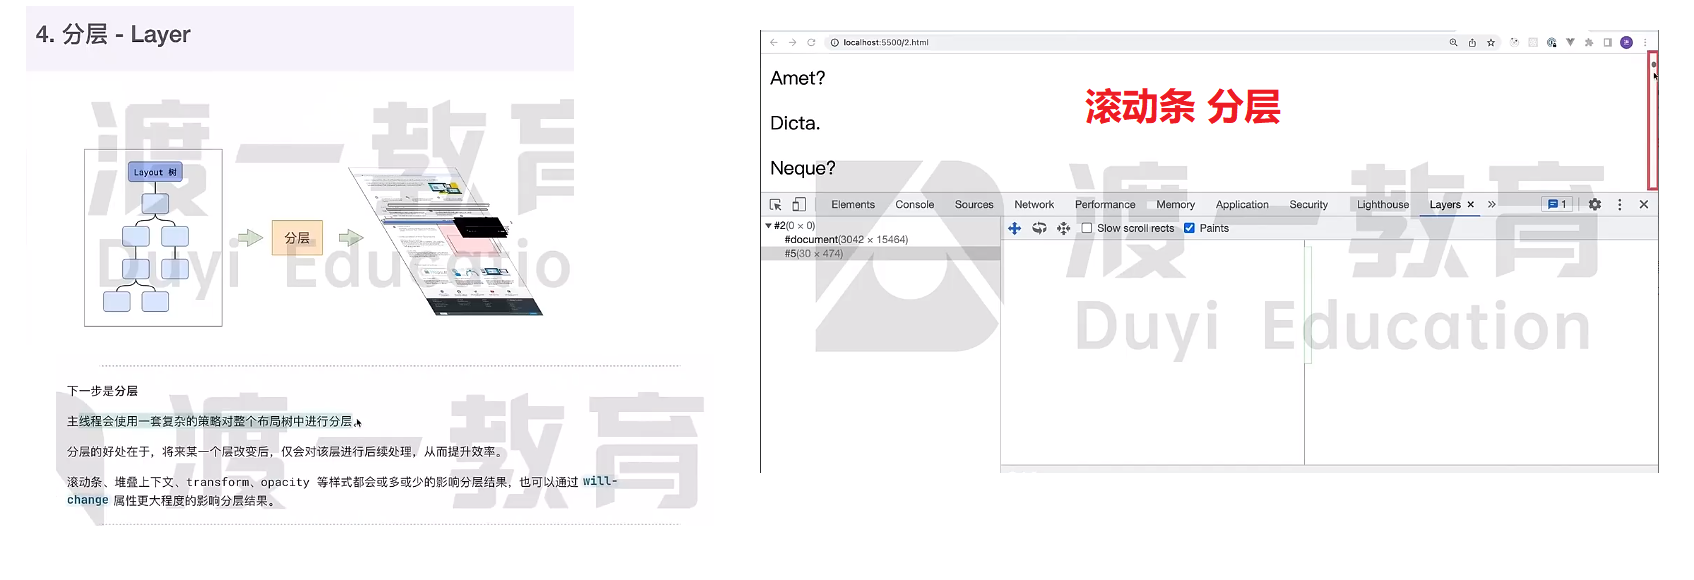Close the Layers tab
Viewport: 1694px width, 580px height.
point(1470,204)
